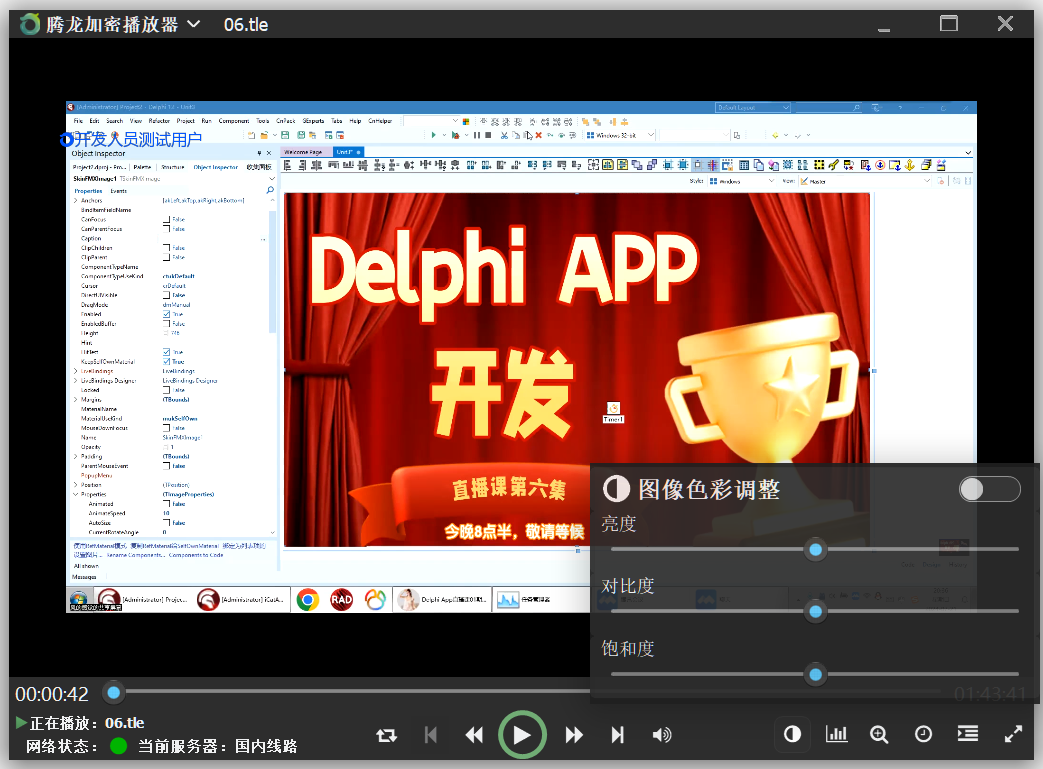This screenshot has height=769, width=1043.
Task: Click the zoom magnifier icon
Action: click(x=879, y=734)
